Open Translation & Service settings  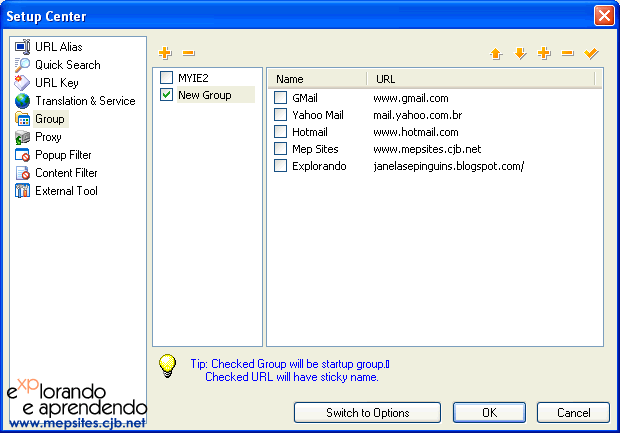tap(85, 101)
